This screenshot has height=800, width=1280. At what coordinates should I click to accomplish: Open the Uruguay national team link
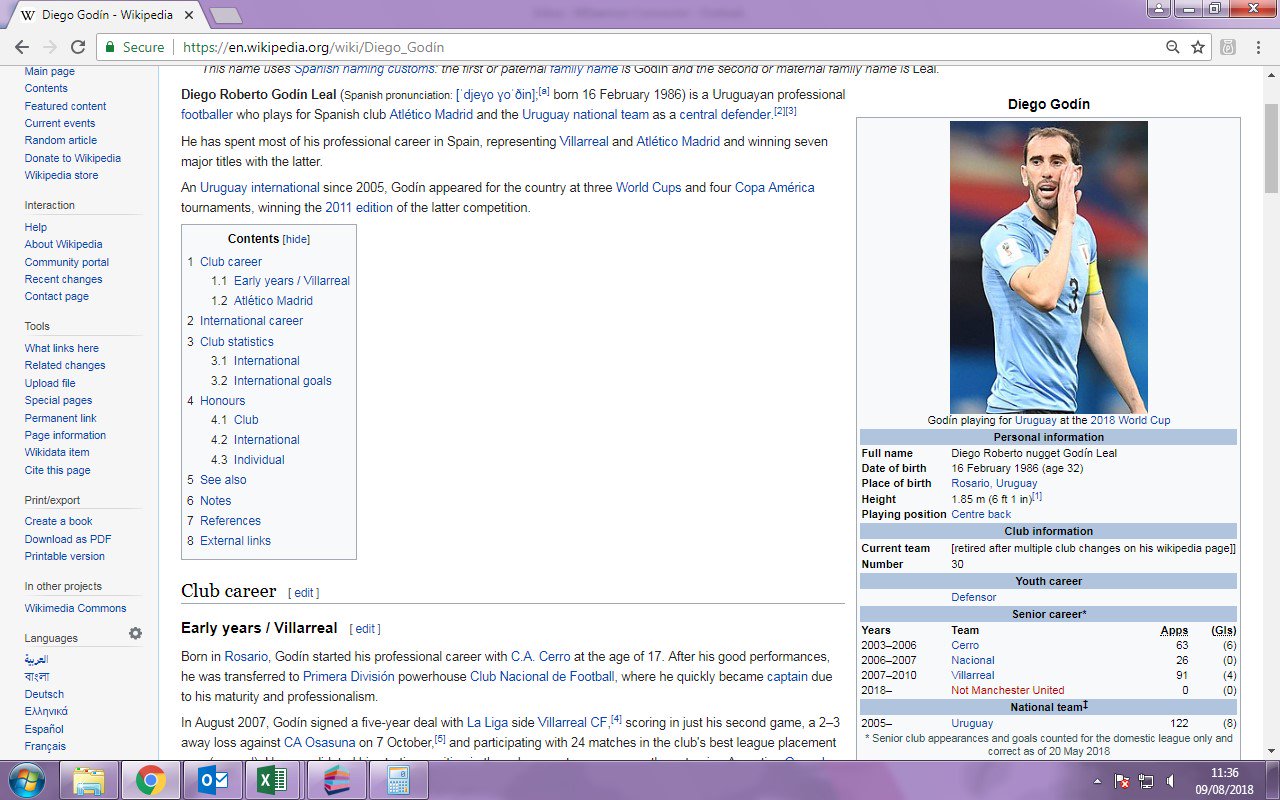tap(586, 114)
